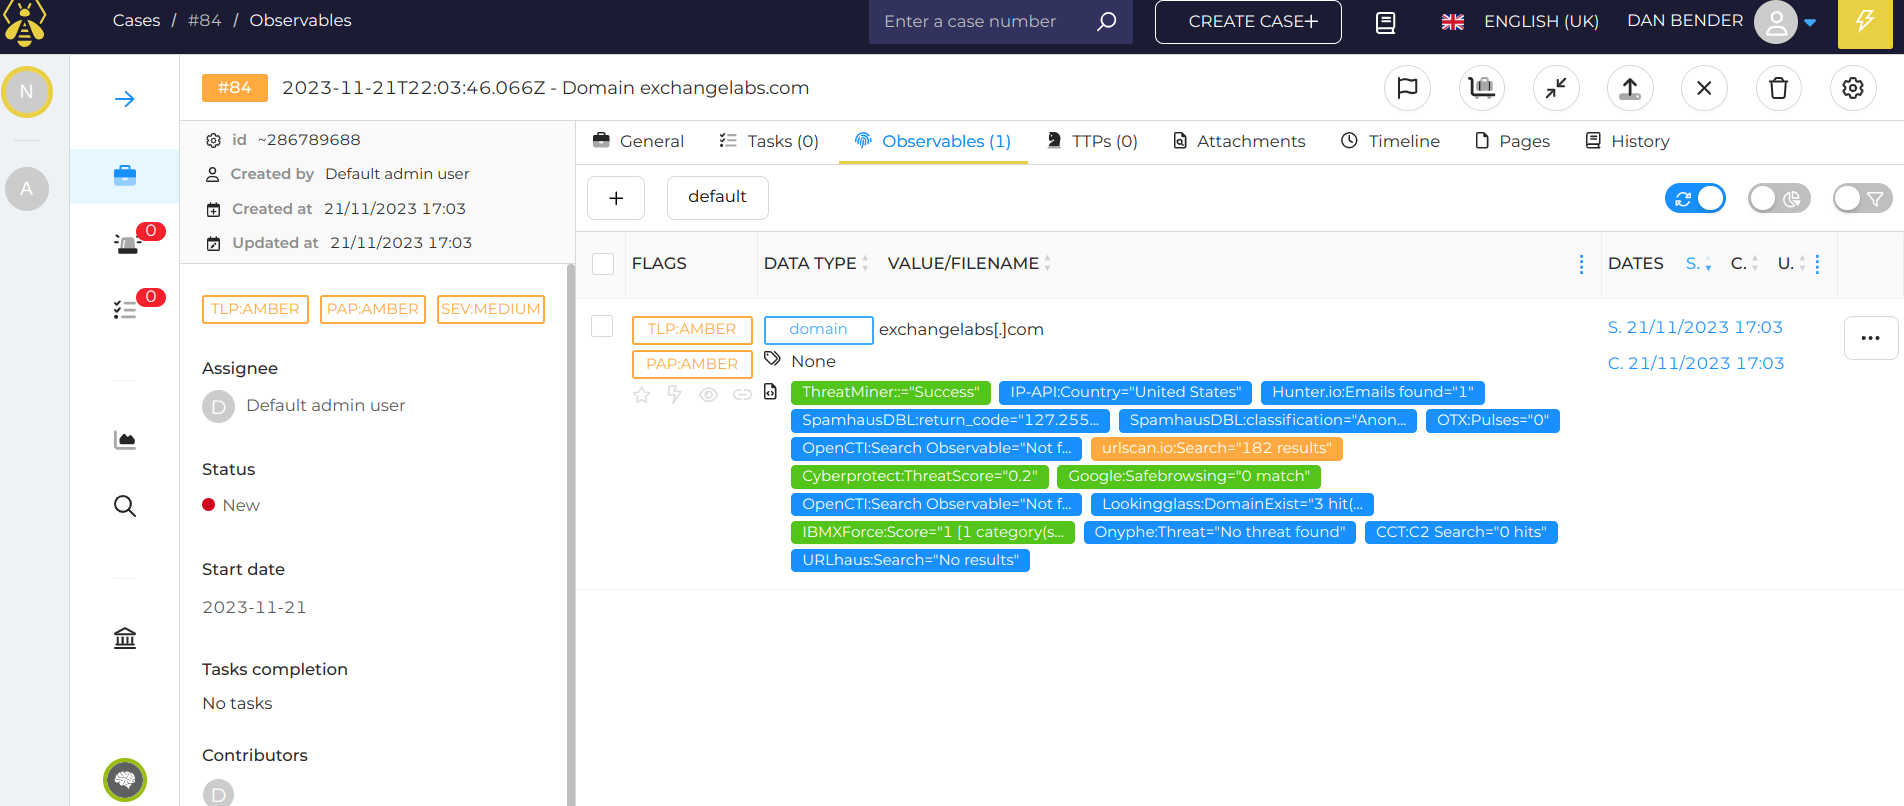Tick the select-all checkbox in header
Image resolution: width=1904 pixels, height=806 pixels.
point(603,264)
